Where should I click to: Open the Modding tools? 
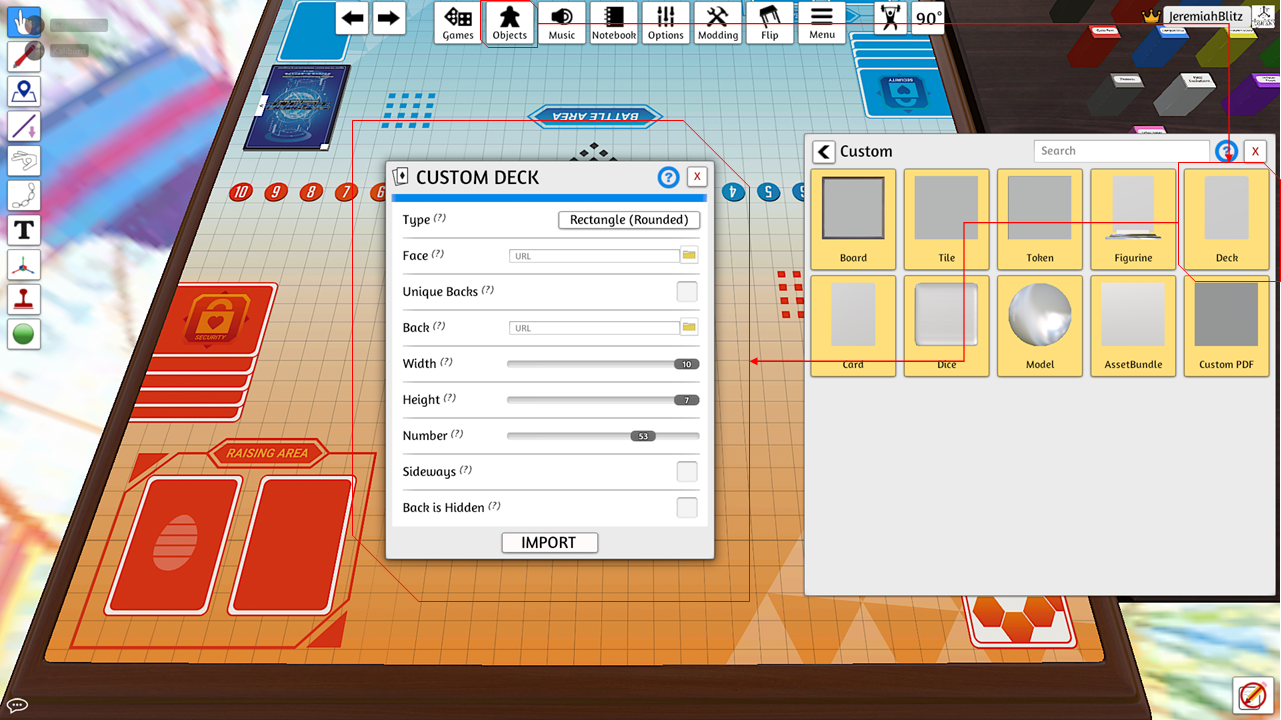click(x=717, y=22)
